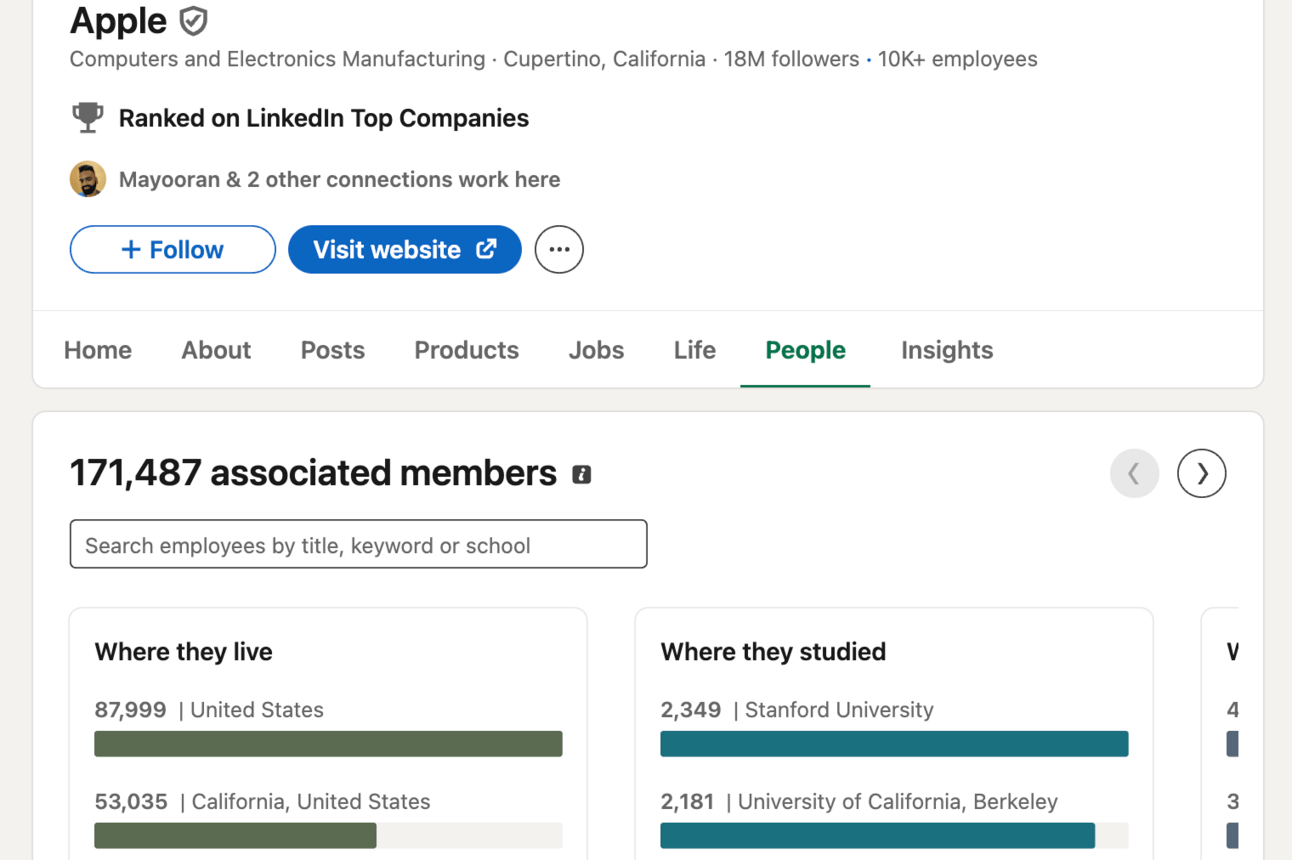Switch to the Products tab
The height and width of the screenshot is (860, 1292).
[x=467, y=350]
